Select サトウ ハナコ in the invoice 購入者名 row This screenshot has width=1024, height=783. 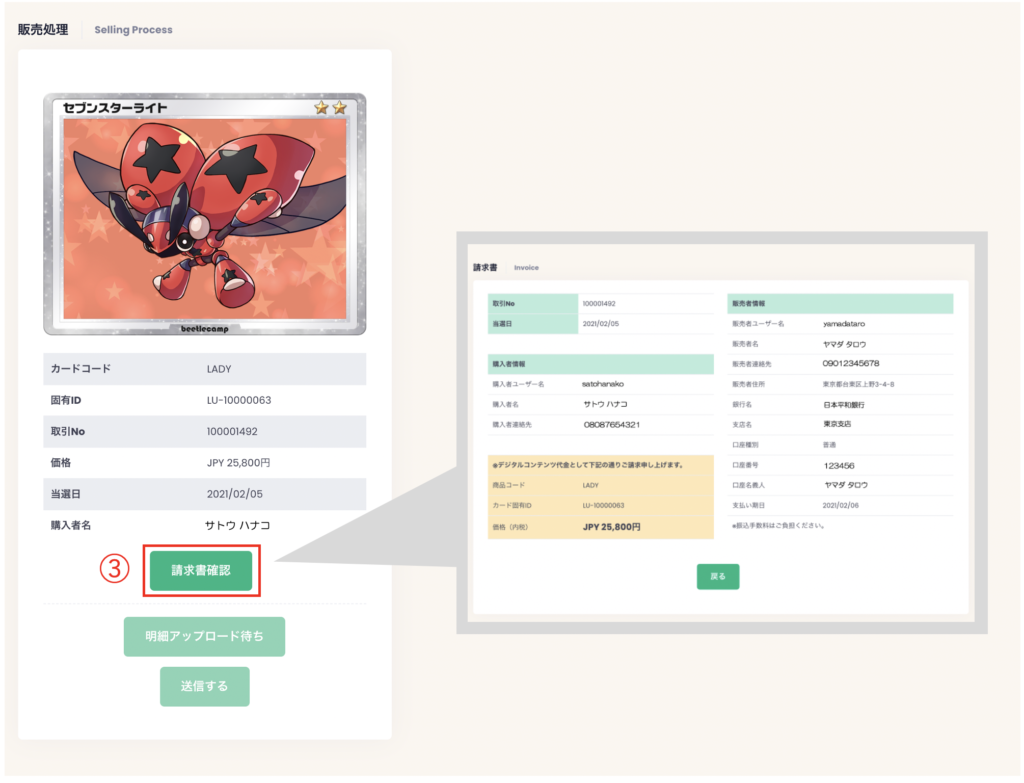click(605, 404)
